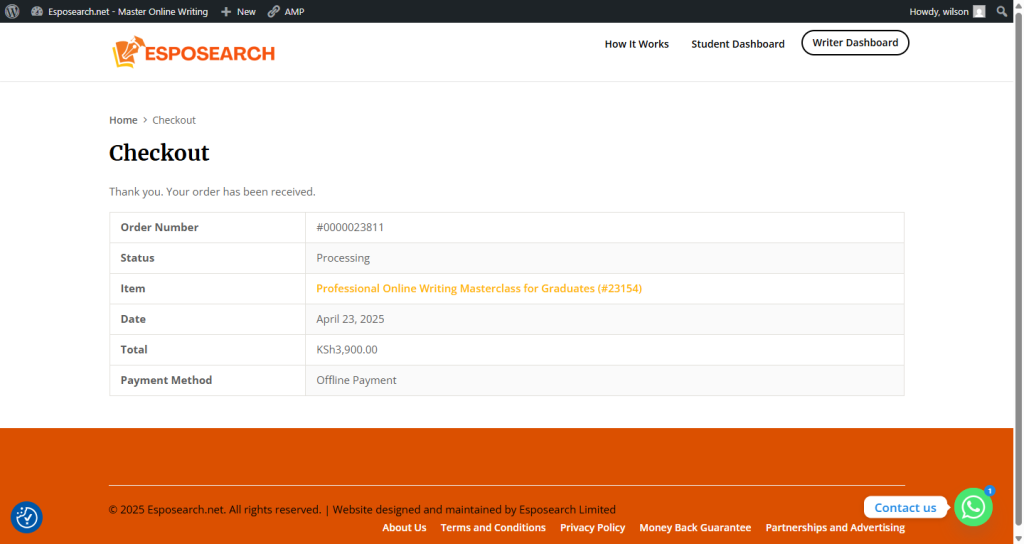Click the Status label cell
This screenshot has height=544, width=1024.
point(208,258)
